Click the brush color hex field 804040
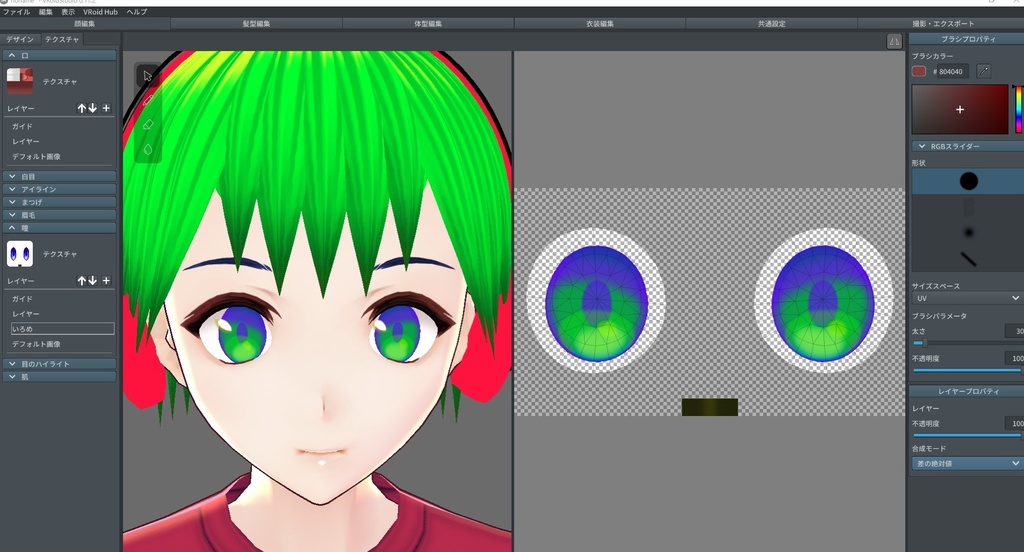 [x=953, y=71]
